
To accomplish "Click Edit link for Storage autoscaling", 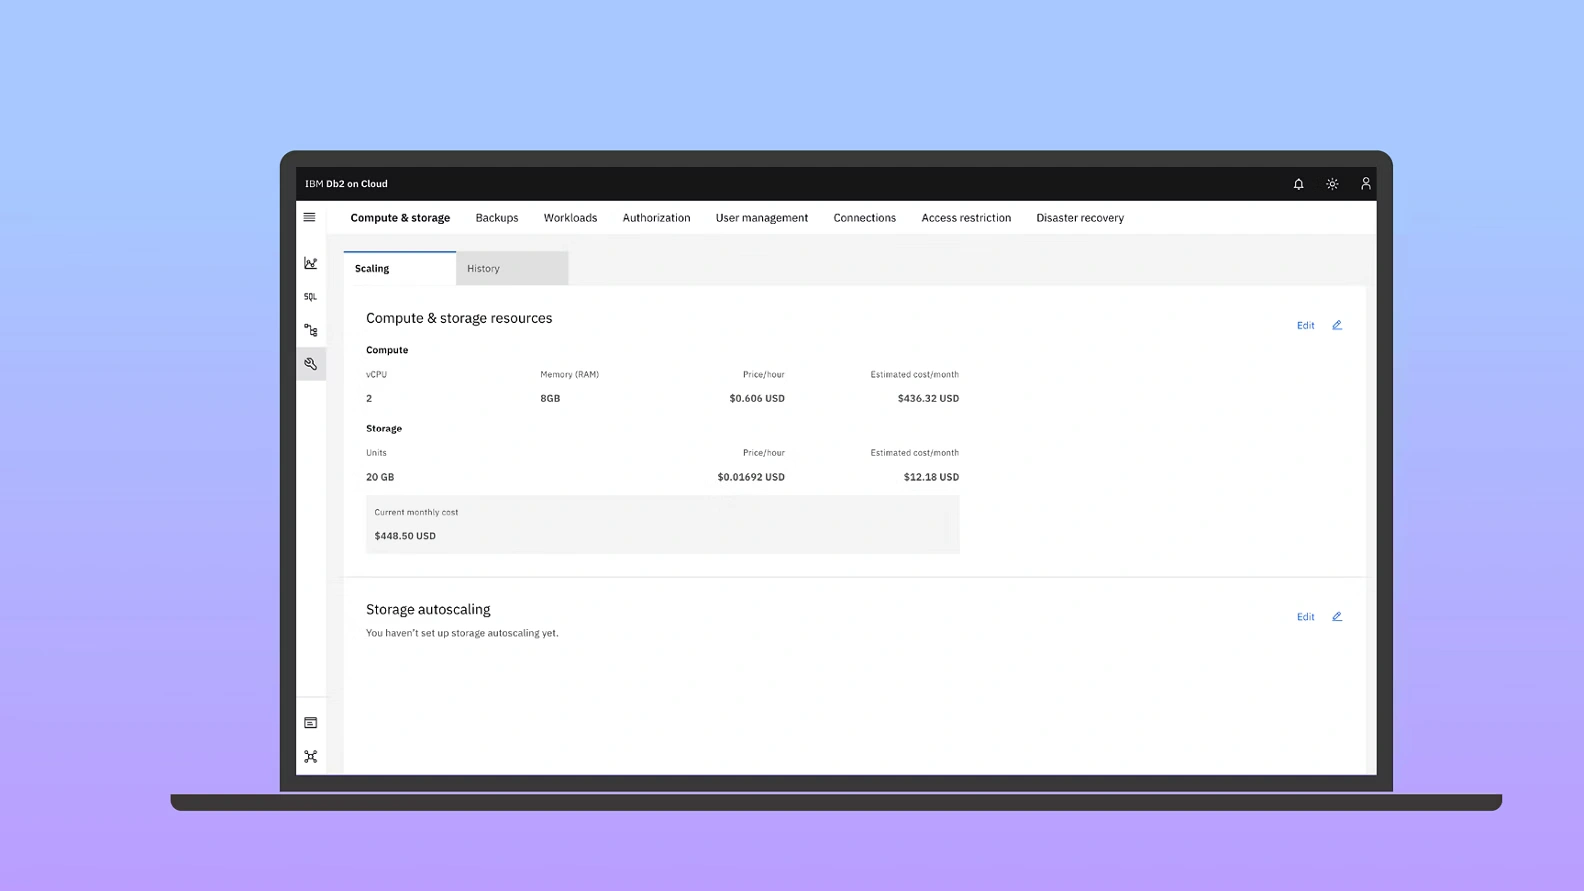I will 1305,617.
